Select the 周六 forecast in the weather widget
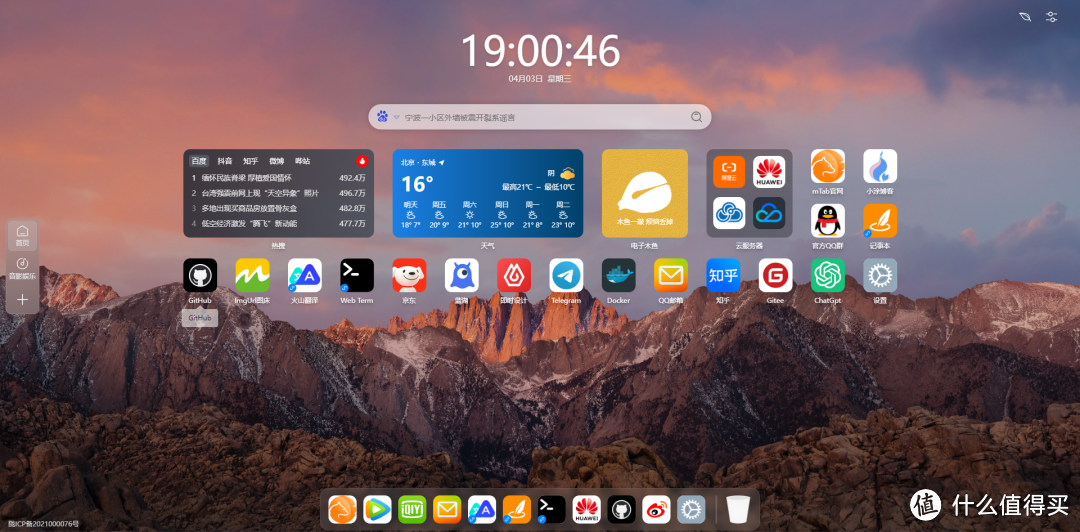 [470, 214]
